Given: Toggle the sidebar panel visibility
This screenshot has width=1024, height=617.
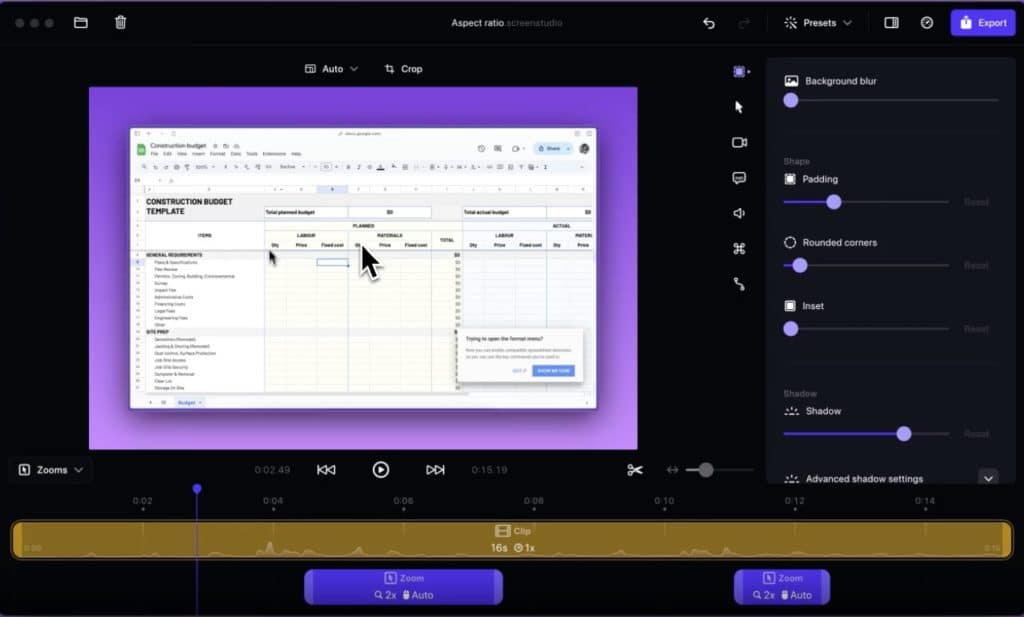Looking at the screenshot, I should (x=891, y=23).
